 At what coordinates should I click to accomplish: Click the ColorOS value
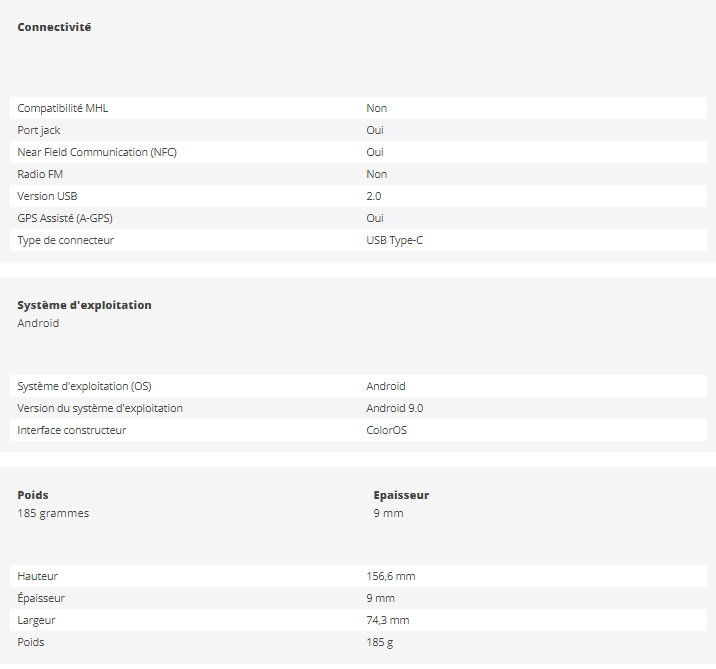click(x=386, y=430)
